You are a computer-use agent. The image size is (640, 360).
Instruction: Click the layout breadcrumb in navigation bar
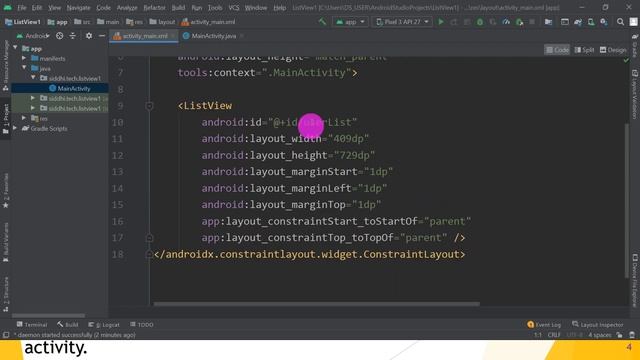pos(162,22)
